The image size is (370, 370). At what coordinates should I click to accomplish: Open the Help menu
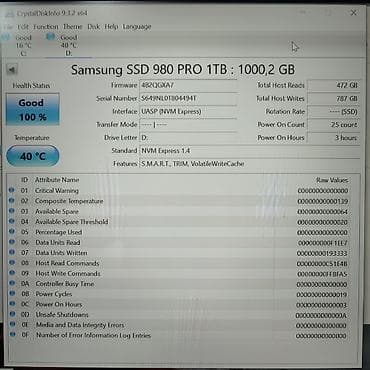111,27
